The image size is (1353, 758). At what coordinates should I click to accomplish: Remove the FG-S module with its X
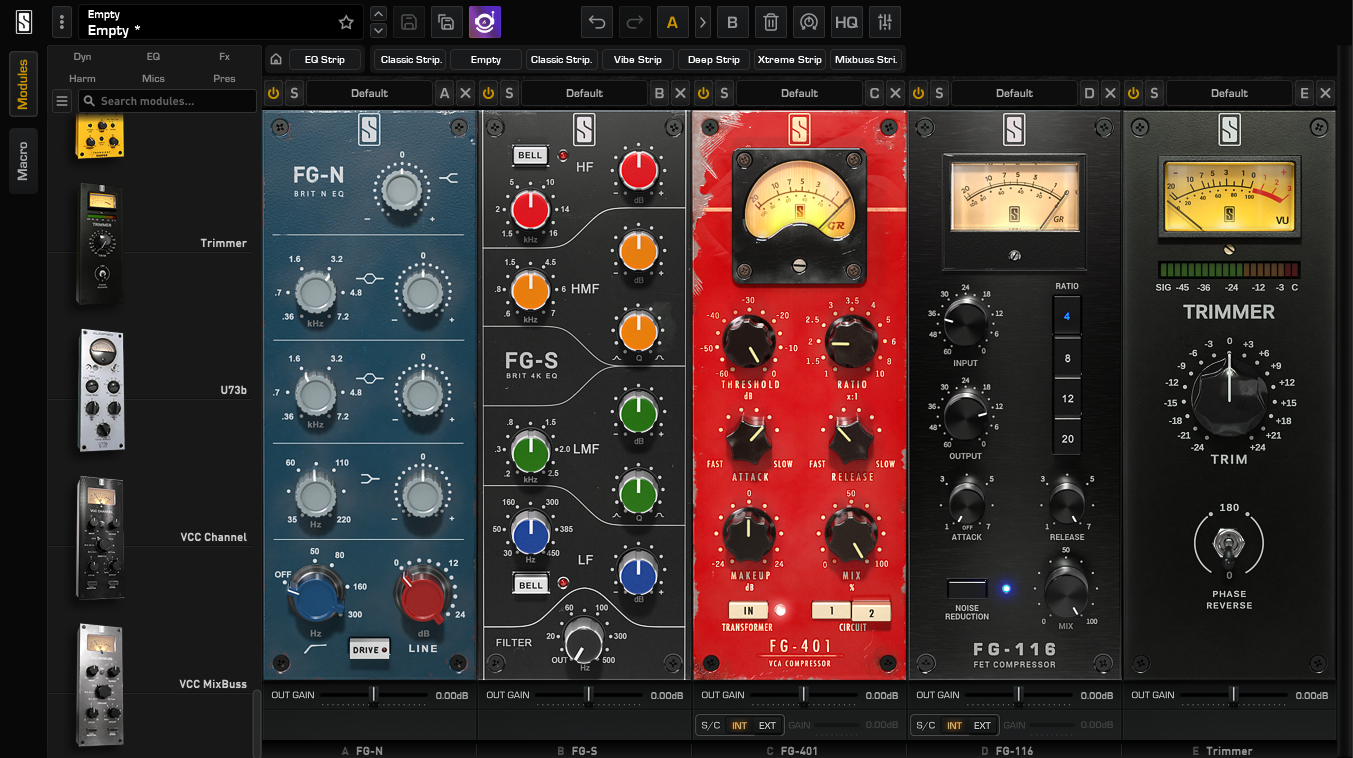coord(681,93)
